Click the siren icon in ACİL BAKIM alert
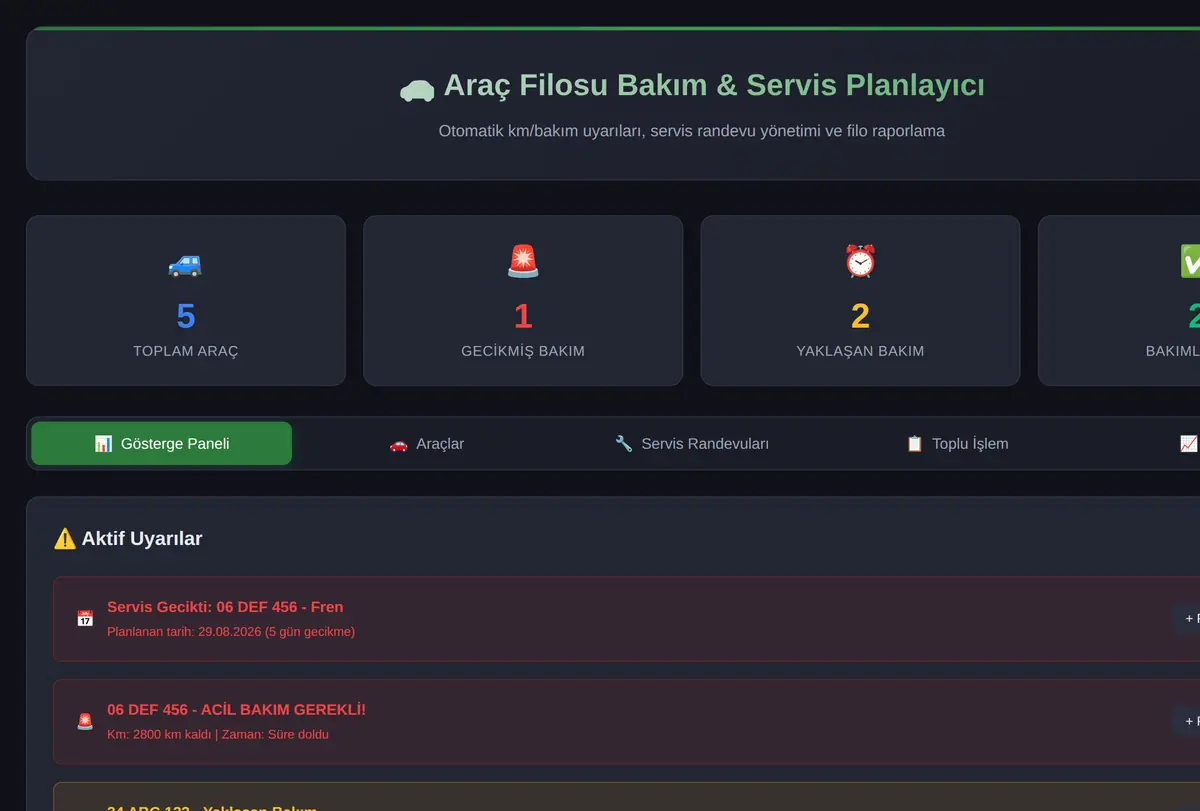 (x=85, y=722)
